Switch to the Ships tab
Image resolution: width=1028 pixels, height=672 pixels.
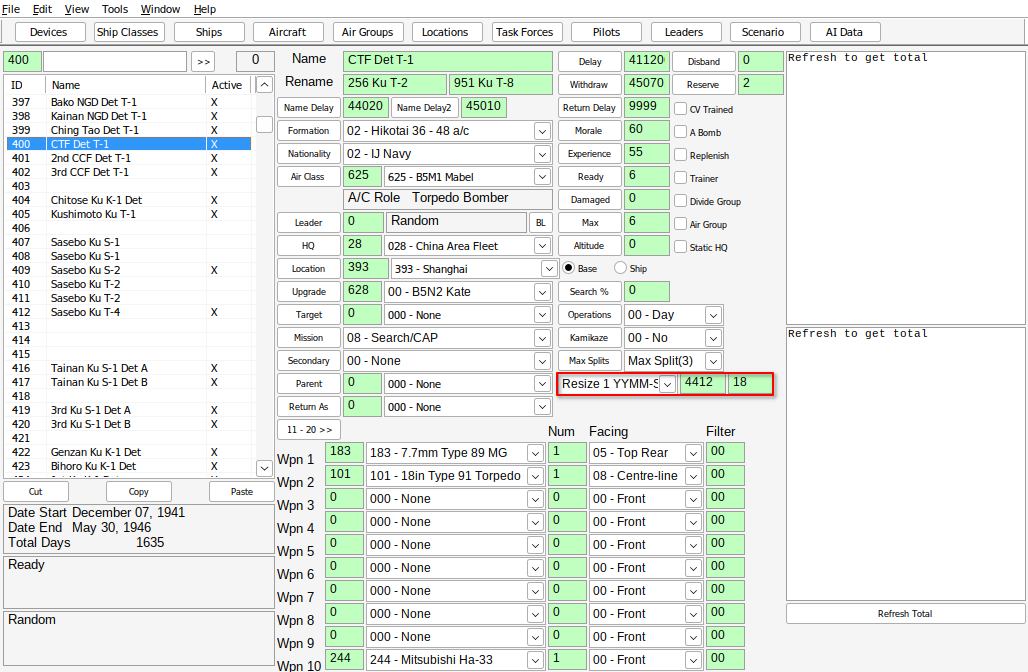208,32
